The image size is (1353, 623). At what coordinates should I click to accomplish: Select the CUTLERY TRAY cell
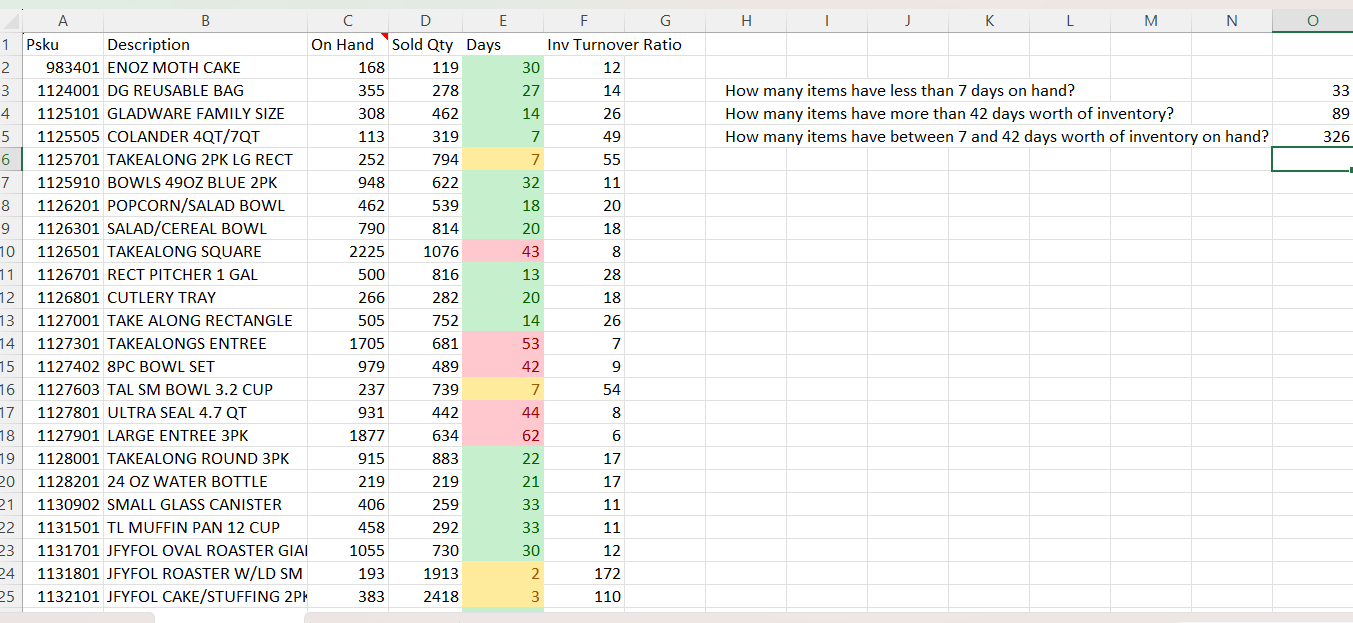[205, 297]
